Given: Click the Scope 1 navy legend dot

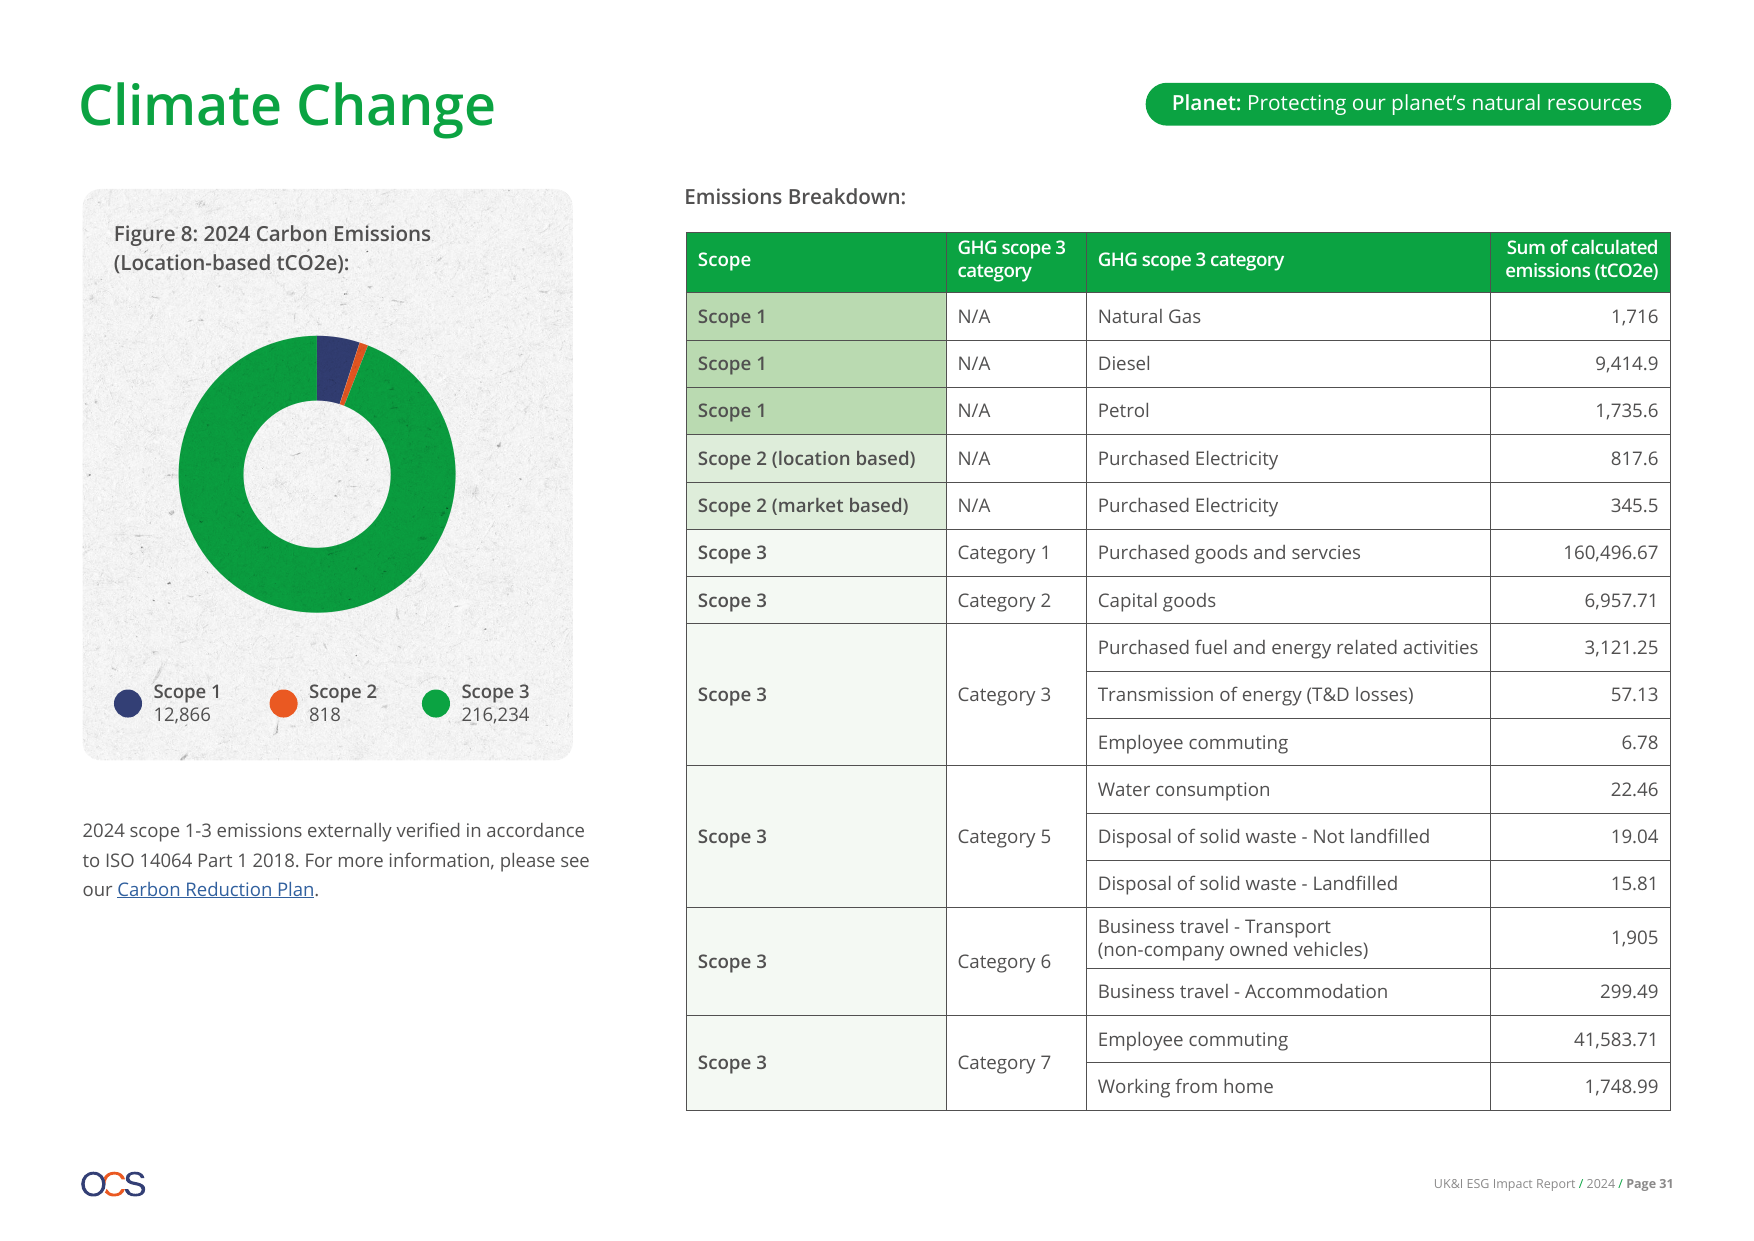Looking at the screenshot, I should (x=128, y=704).
